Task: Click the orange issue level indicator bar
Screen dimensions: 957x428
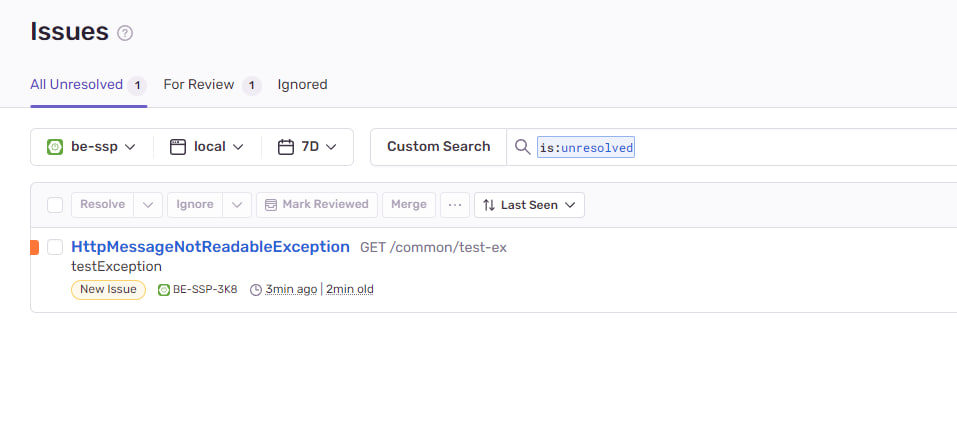Action: [x=35, y=247]
